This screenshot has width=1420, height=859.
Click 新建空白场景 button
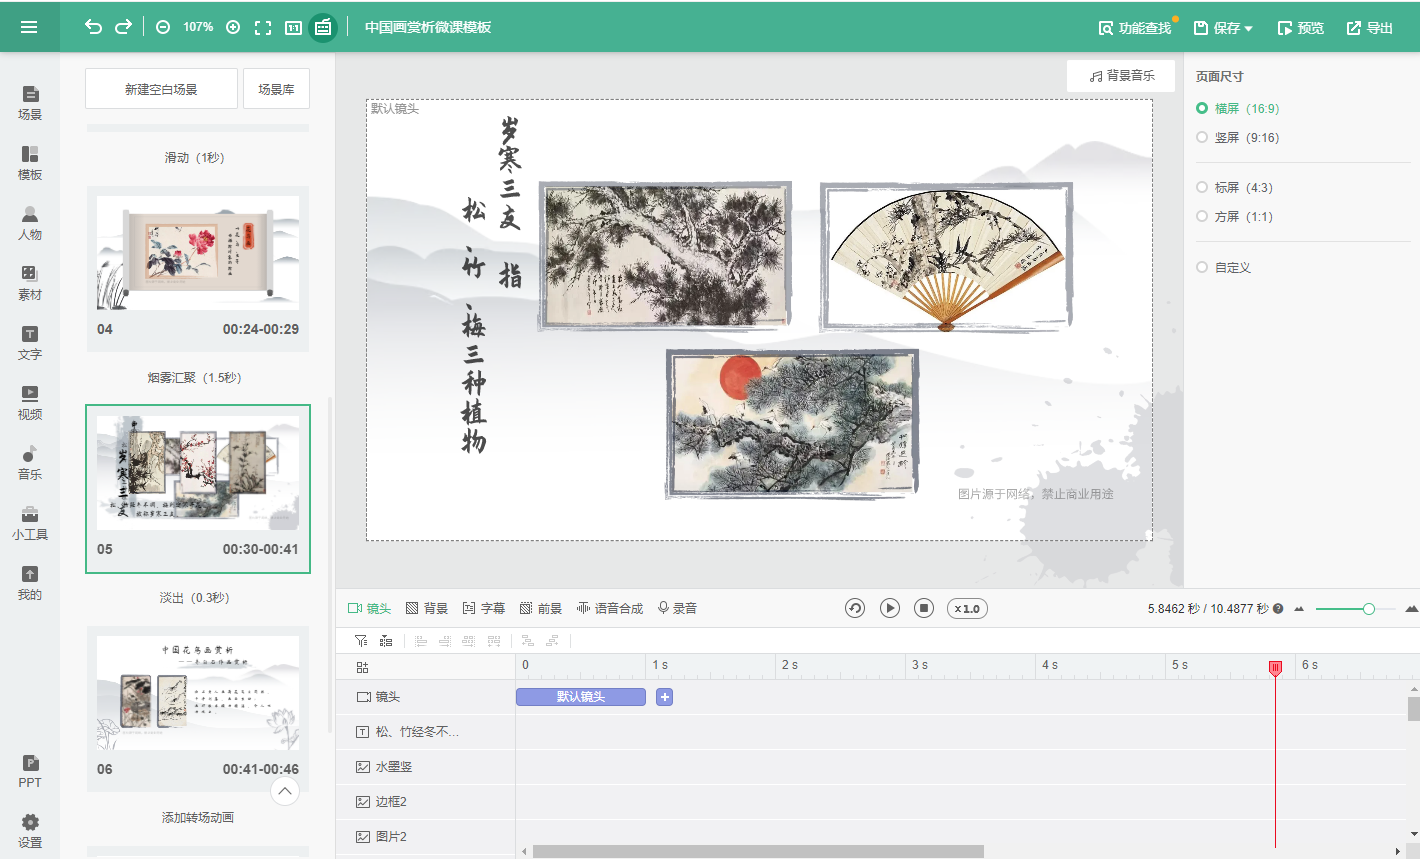click(x=161, y=89)
